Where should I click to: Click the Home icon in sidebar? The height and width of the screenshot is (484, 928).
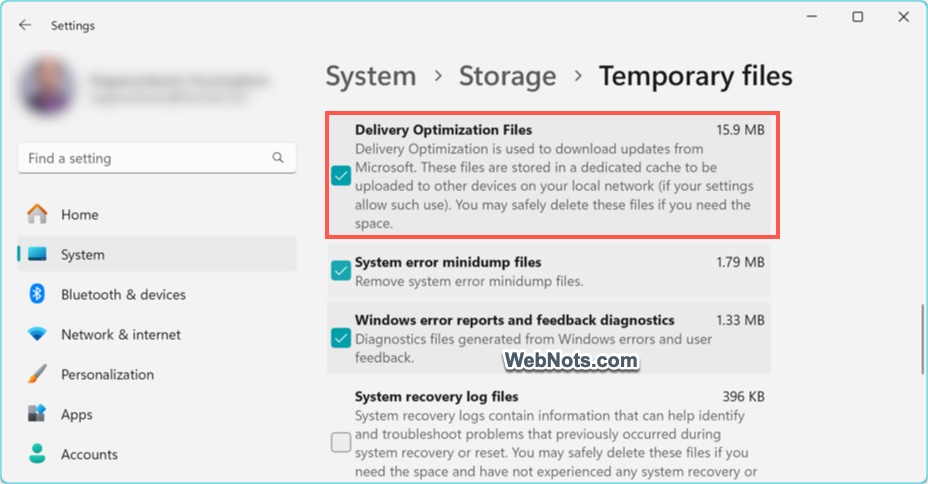point(37,214)
